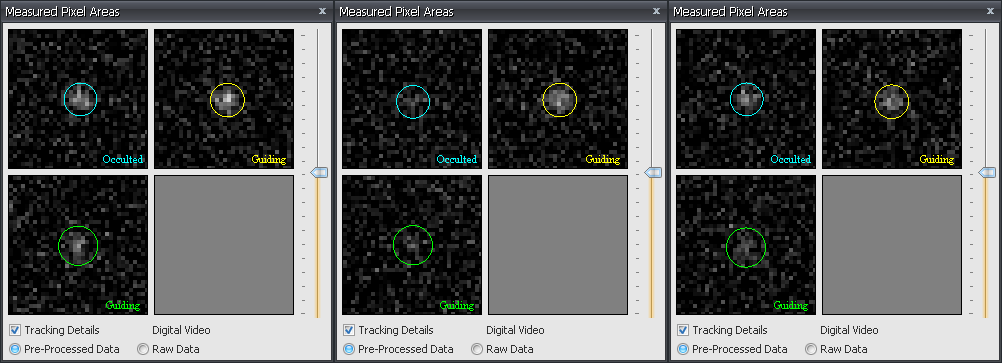The width and height of the screenshot is (1002, 363).
Task: Switch to Raw Data in right panel
Action: [x=812, y=349]
